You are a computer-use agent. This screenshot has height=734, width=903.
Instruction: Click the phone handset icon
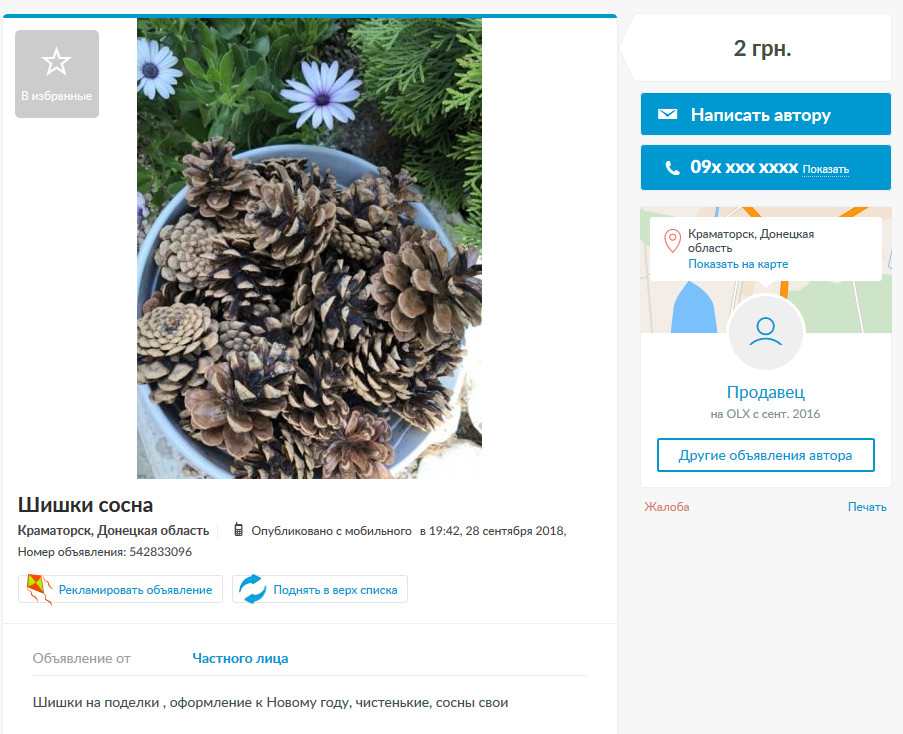(672, 168)
